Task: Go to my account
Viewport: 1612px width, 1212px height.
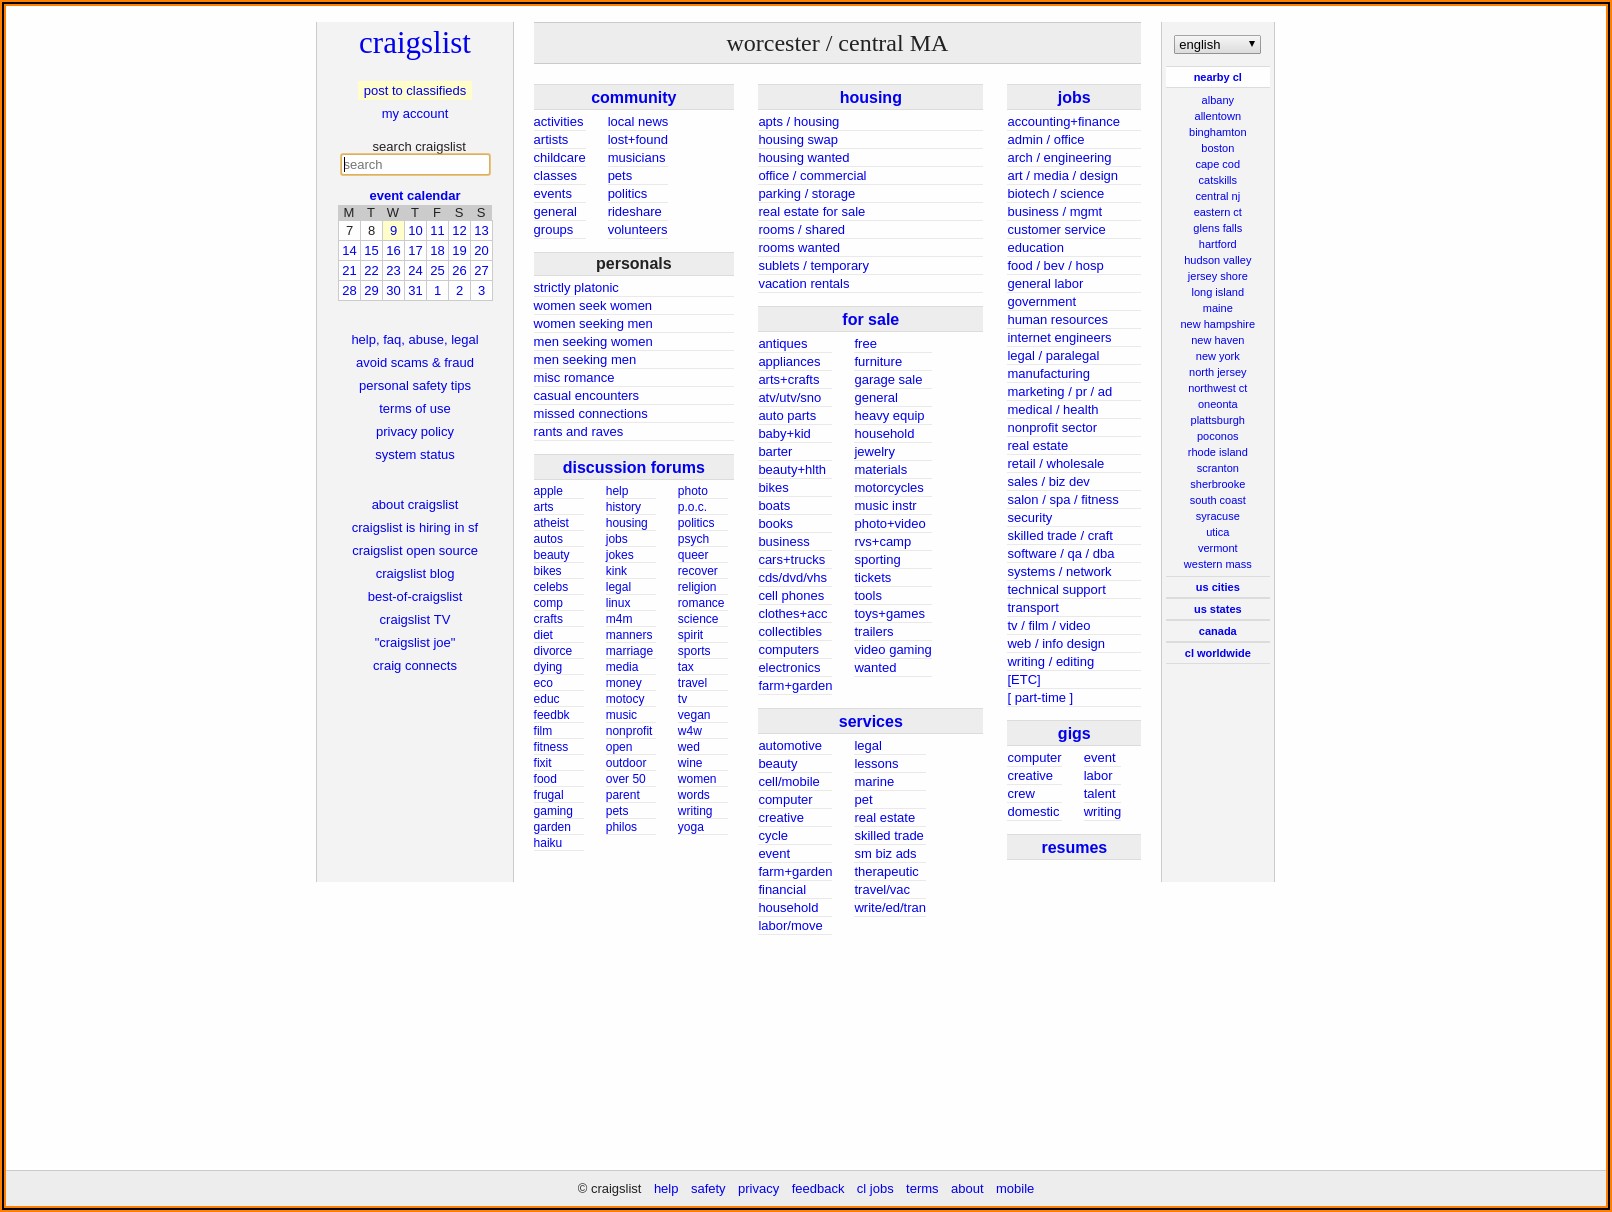Action: 415,113
